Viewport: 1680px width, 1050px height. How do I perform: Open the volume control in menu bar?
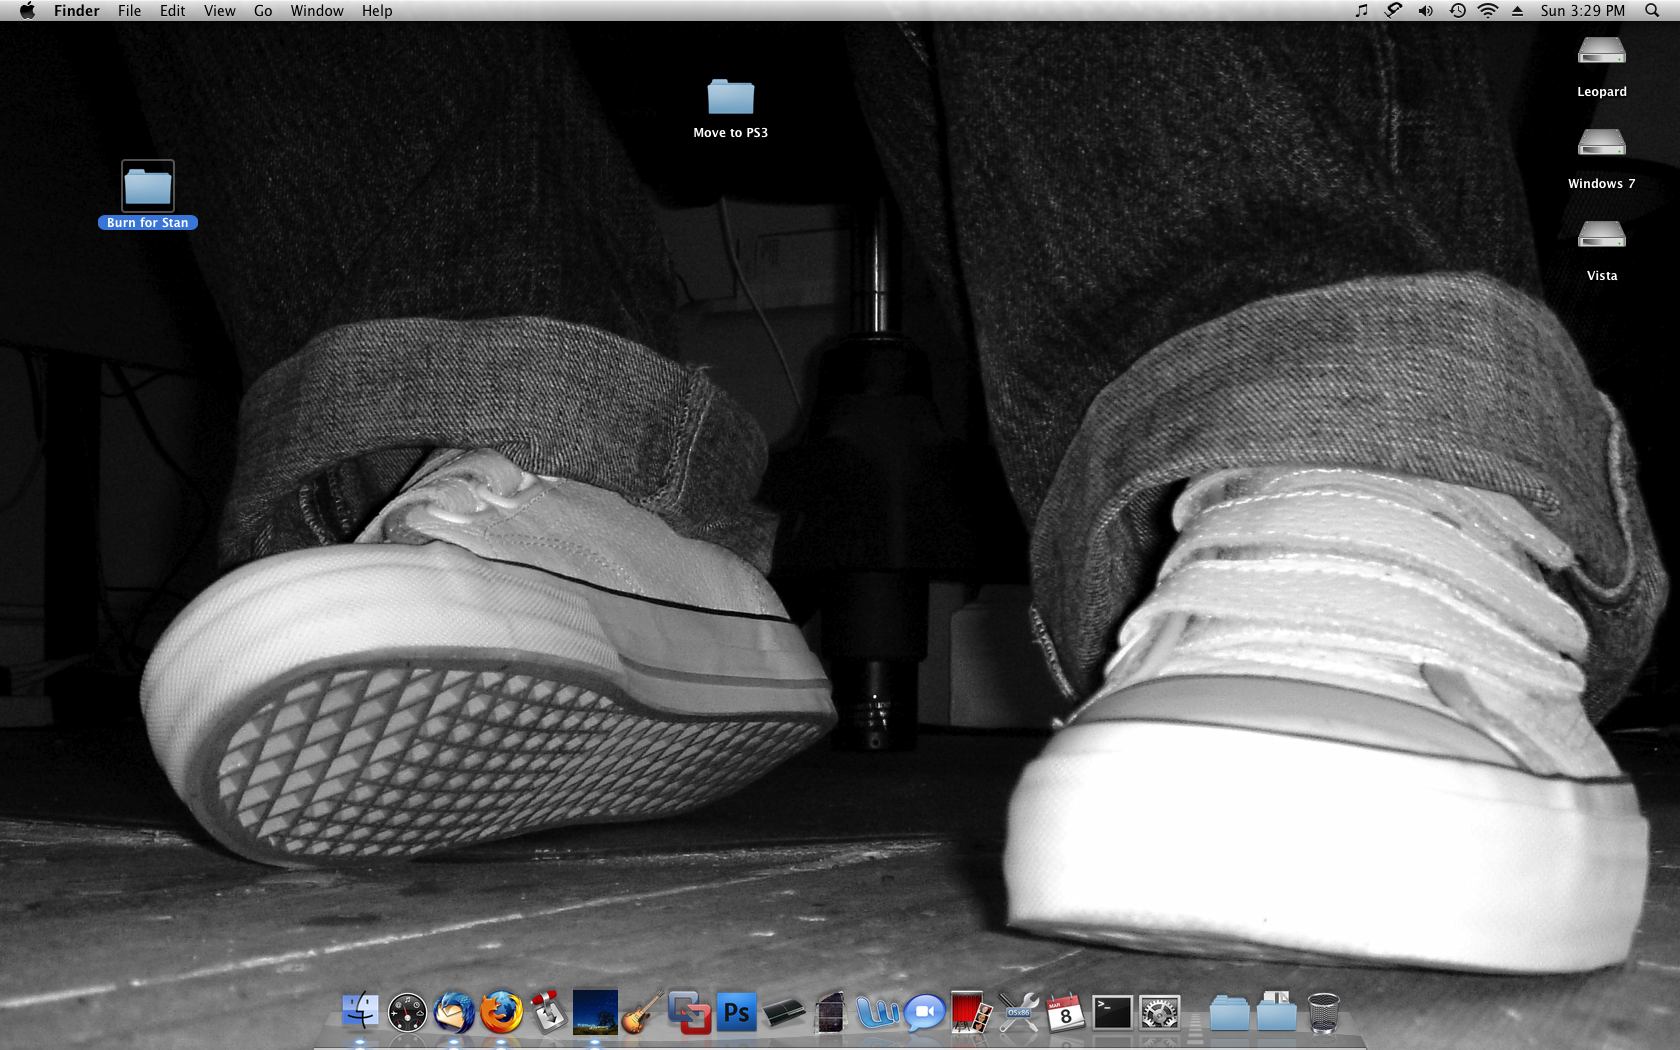pos(1425,11)
